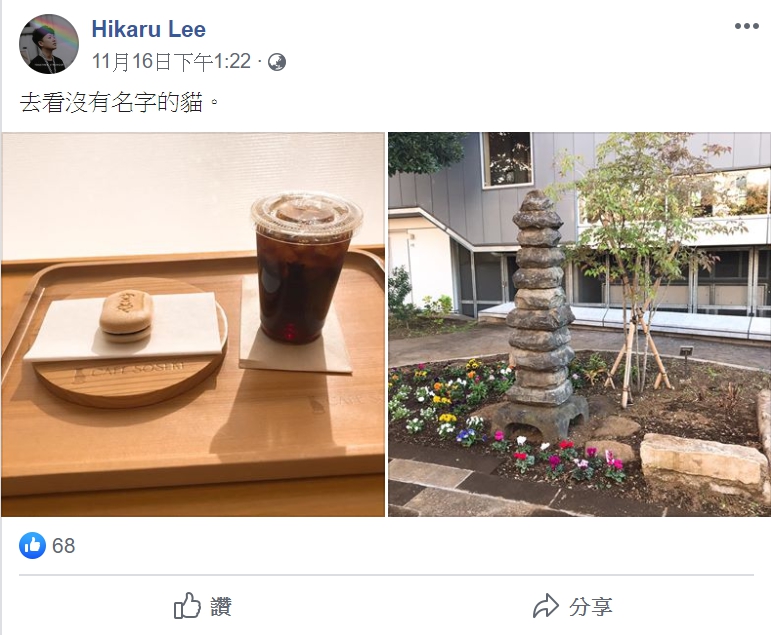Click the thumbs-up 讚 icon
Image resolution: width=771 pixels, height=635 pixels.
[x=187, y=605]
